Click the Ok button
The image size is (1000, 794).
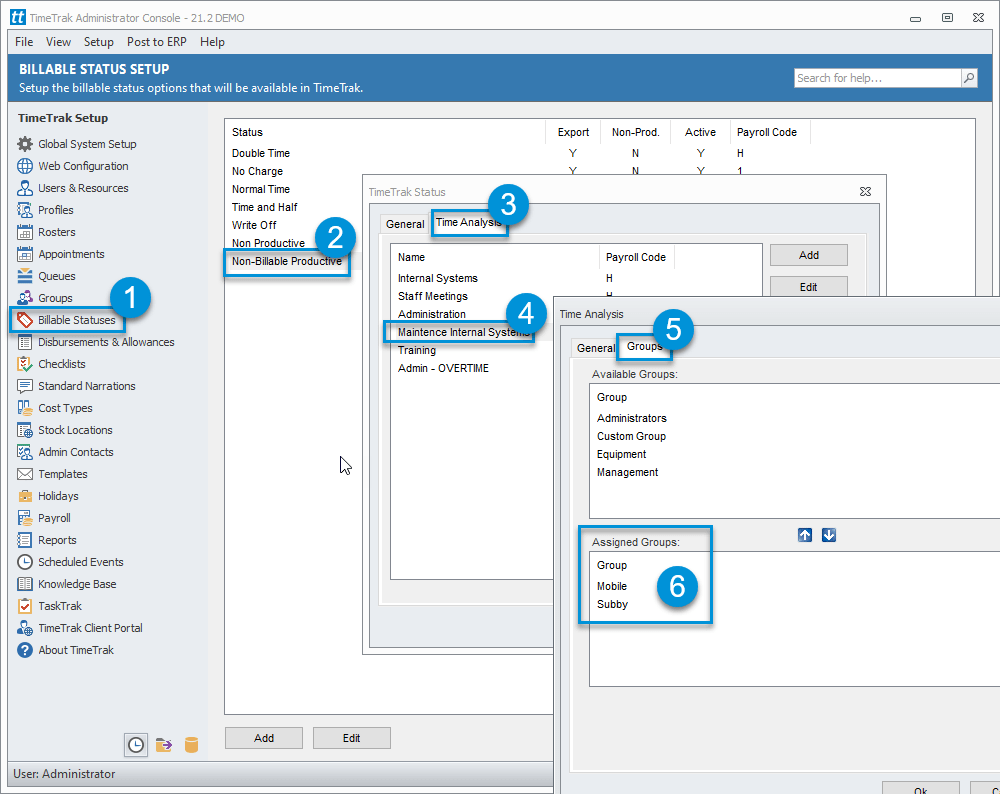(x=920, y=788)
